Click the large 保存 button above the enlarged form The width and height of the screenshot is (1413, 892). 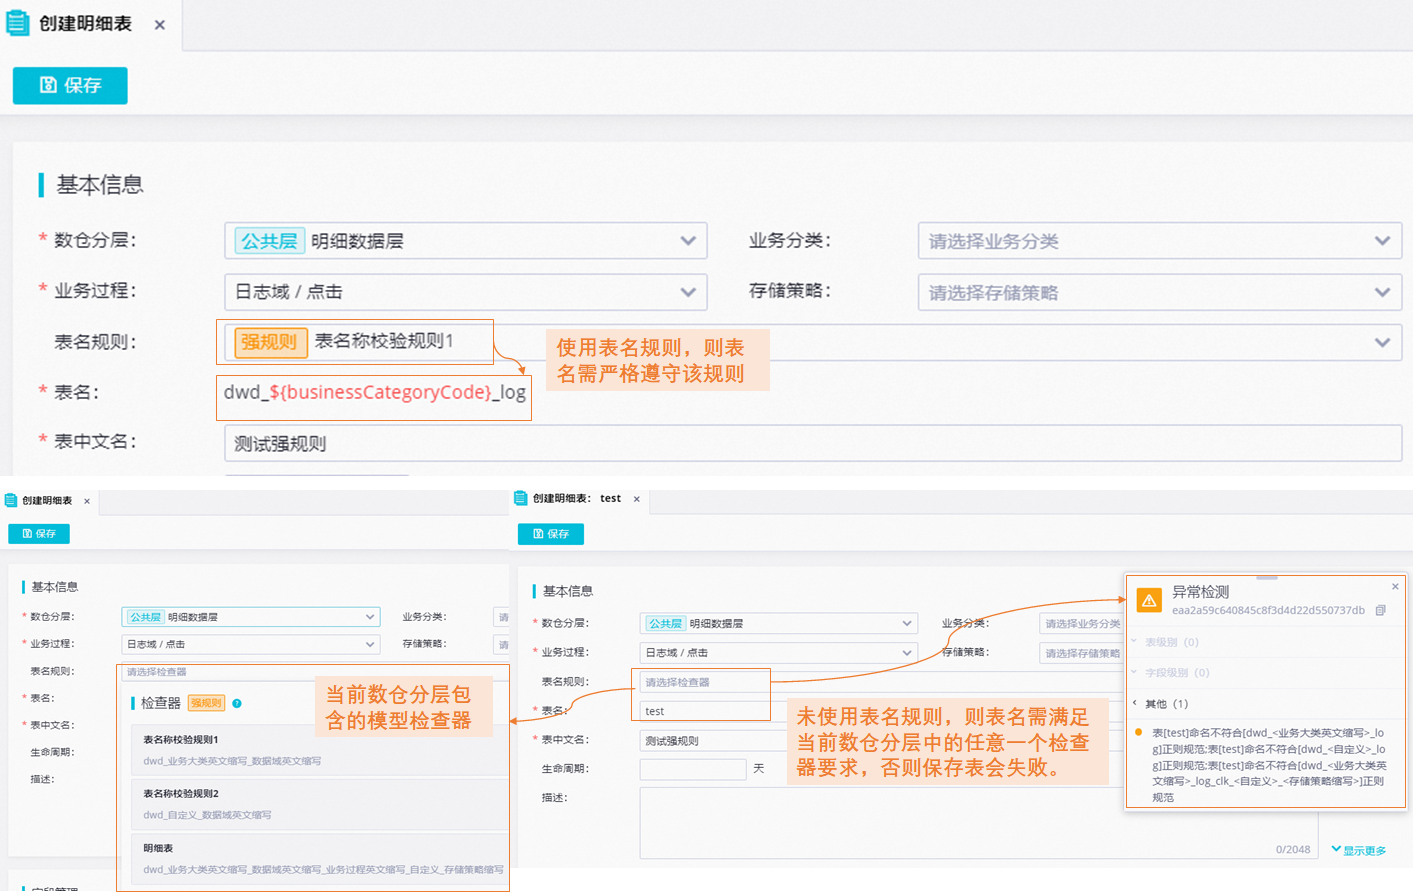coord(70,85)
